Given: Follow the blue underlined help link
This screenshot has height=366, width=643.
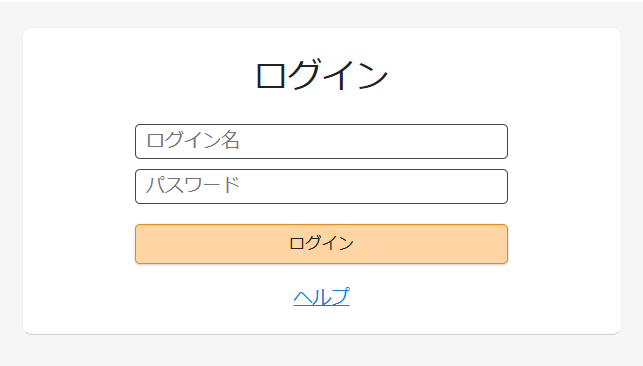Looking at the screenshot, I should 321,297.
